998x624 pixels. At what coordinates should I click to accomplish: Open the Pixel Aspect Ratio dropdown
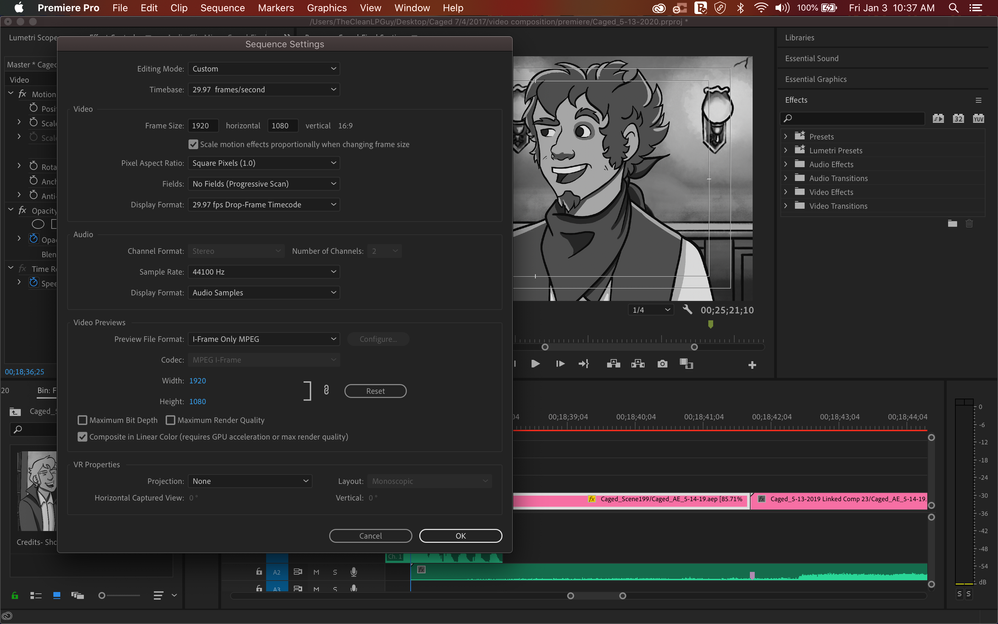pos(264,163)
